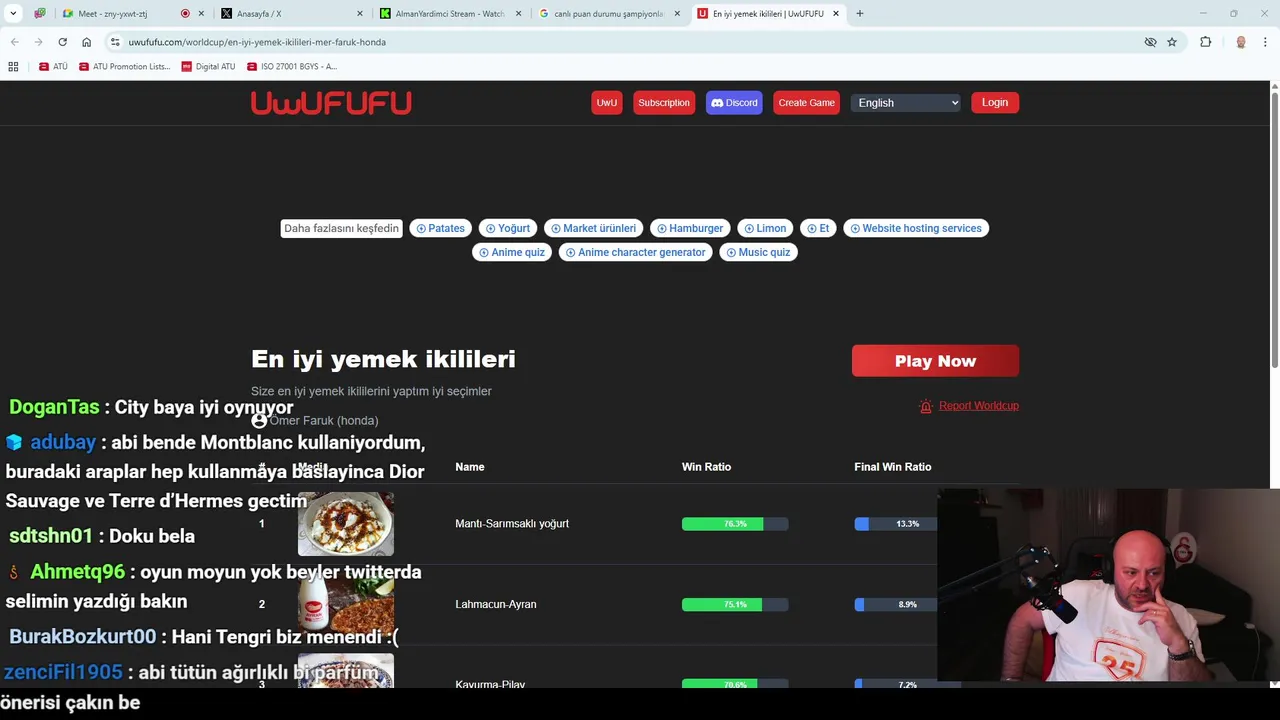The width and height of the screenshot is (1280, 720).
Task: Click the page vertical scrollbar
Action: coord(1274,230)
